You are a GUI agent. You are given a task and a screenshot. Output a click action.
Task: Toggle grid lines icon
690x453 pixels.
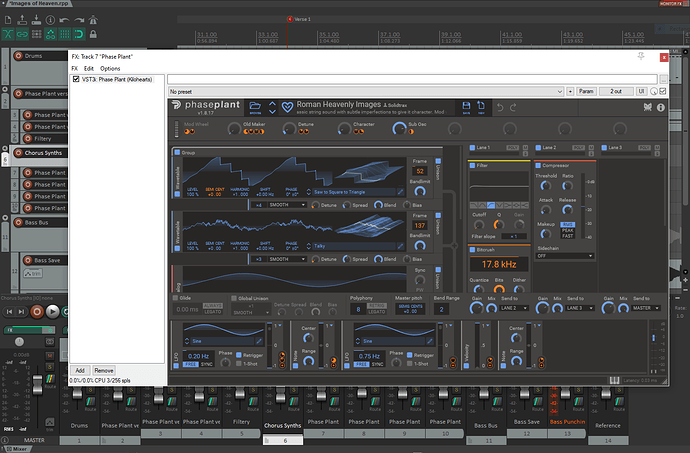click(65, 34)
